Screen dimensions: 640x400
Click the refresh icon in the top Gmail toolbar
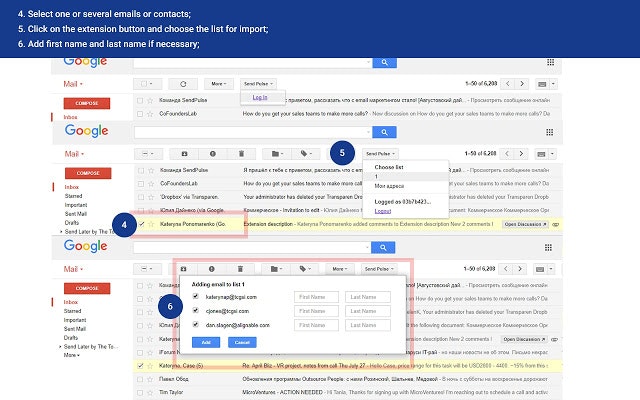pyautogui.click(x=183, y=84)
